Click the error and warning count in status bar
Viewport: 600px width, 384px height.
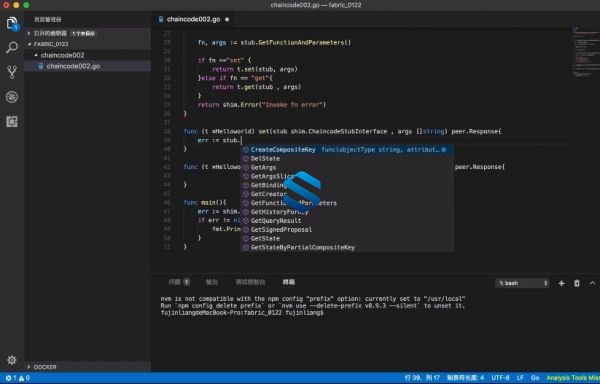pyautogui.click(x=18, y=378)
